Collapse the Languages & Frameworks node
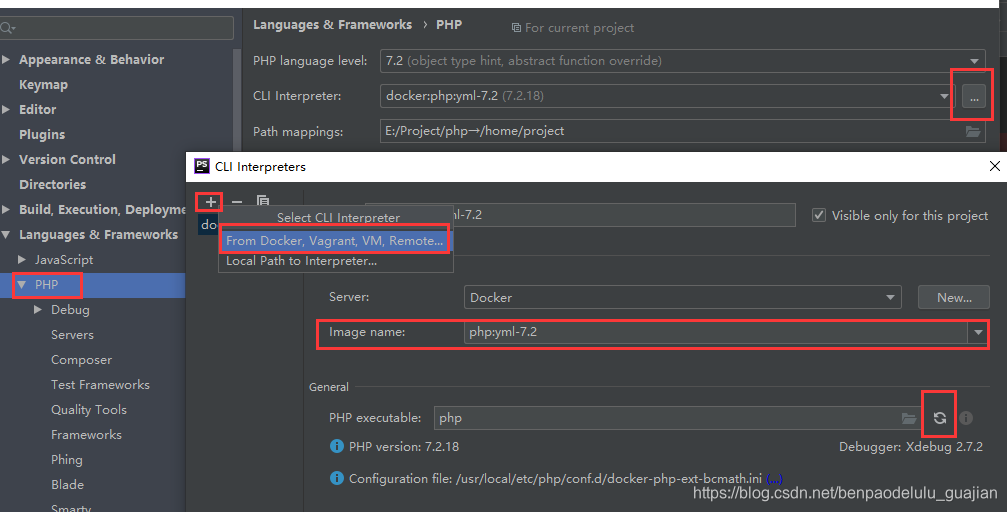This screenshot has width=1007, height=512. [6, 234]
